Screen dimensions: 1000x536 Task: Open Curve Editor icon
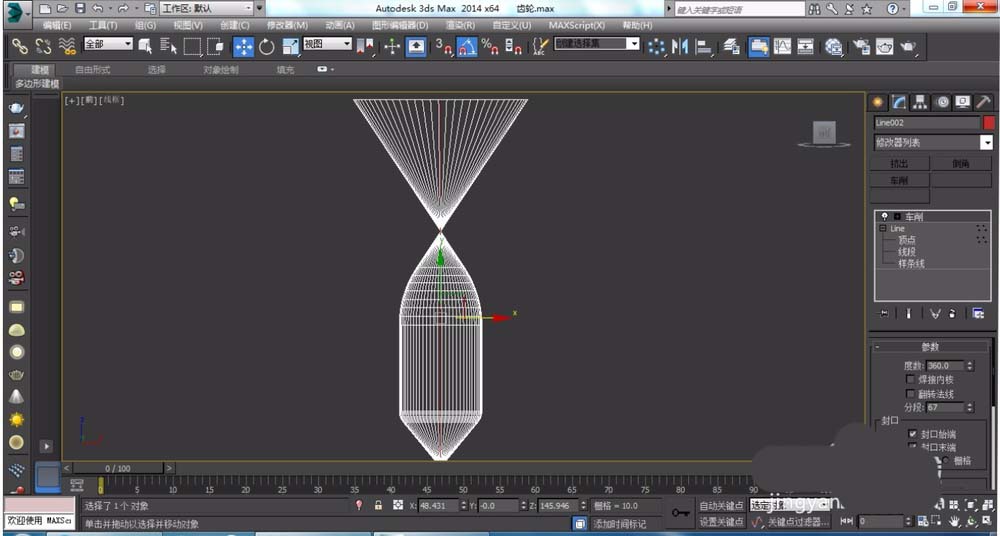pos(783,46)
